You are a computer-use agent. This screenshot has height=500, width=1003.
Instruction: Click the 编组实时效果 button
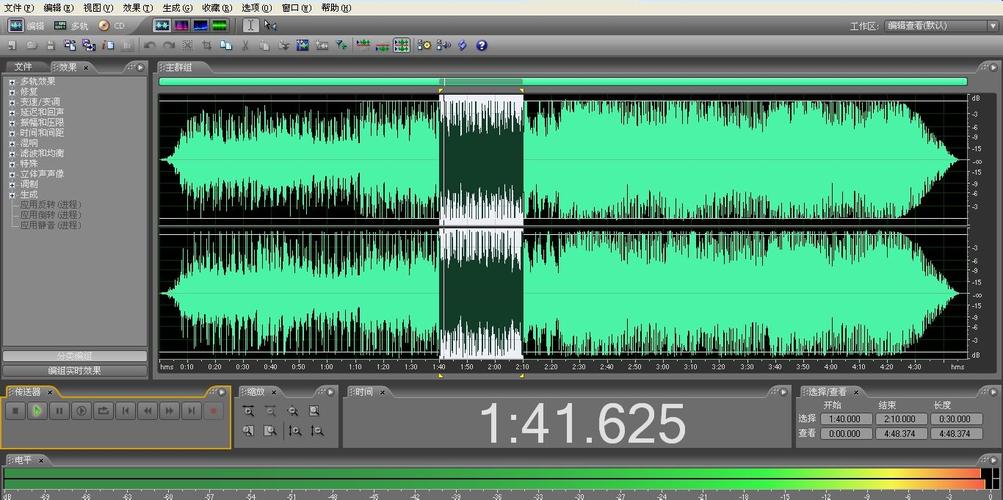74,370
